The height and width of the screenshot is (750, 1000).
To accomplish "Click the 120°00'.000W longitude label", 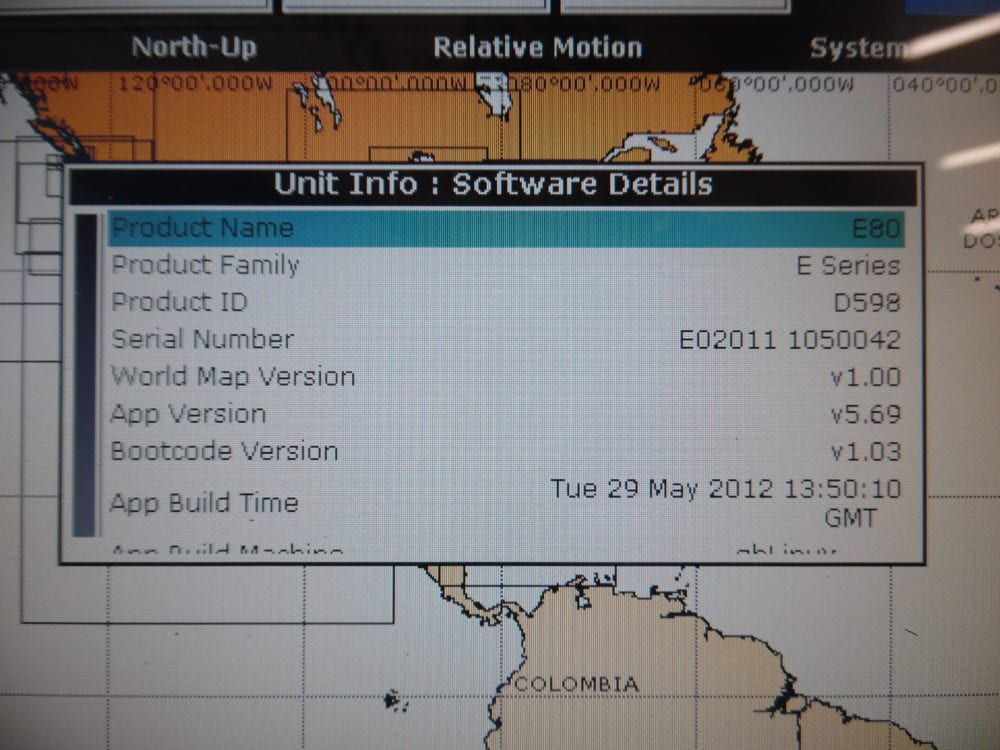I will 195,84.
